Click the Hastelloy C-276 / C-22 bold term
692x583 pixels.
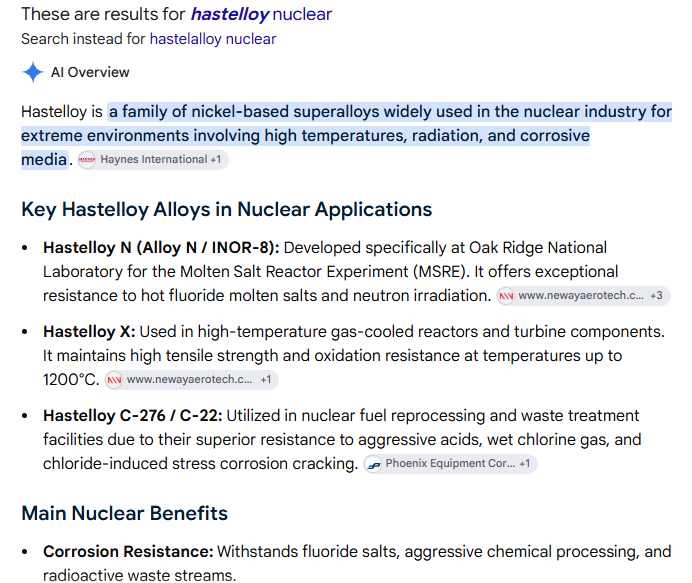point(132,416)
